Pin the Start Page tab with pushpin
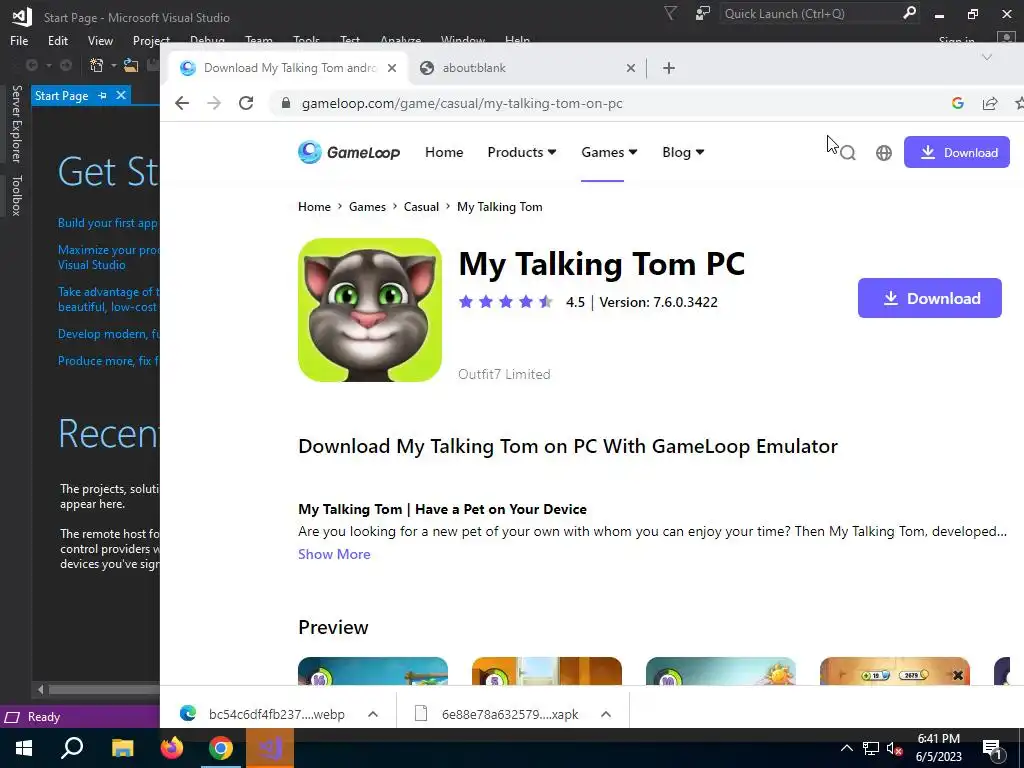1024x768 pixels. tap(103, 95)
